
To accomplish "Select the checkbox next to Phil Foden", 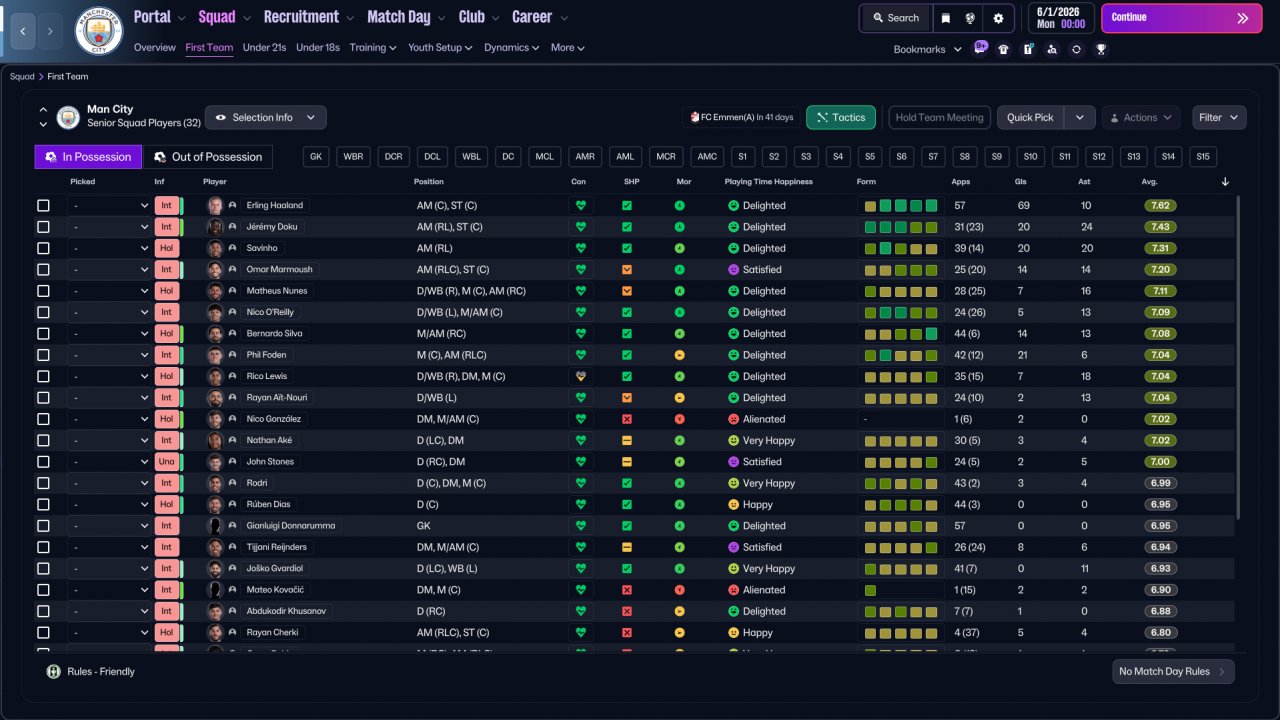I will 43,355.
